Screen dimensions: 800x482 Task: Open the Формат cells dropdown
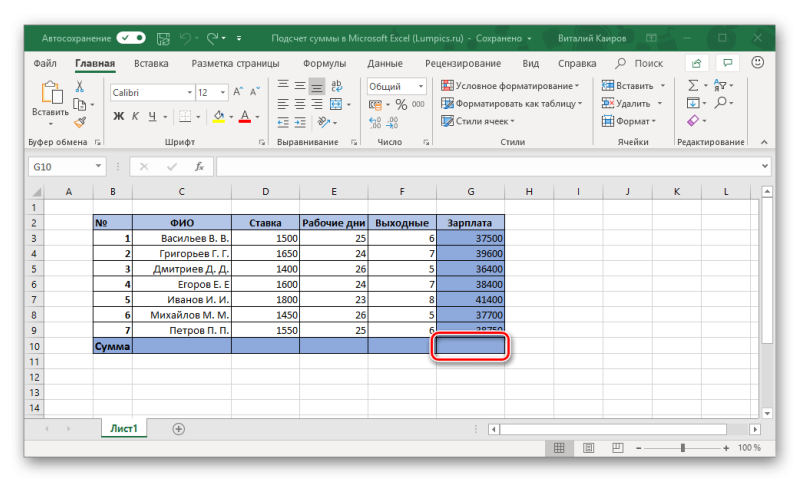629,121
